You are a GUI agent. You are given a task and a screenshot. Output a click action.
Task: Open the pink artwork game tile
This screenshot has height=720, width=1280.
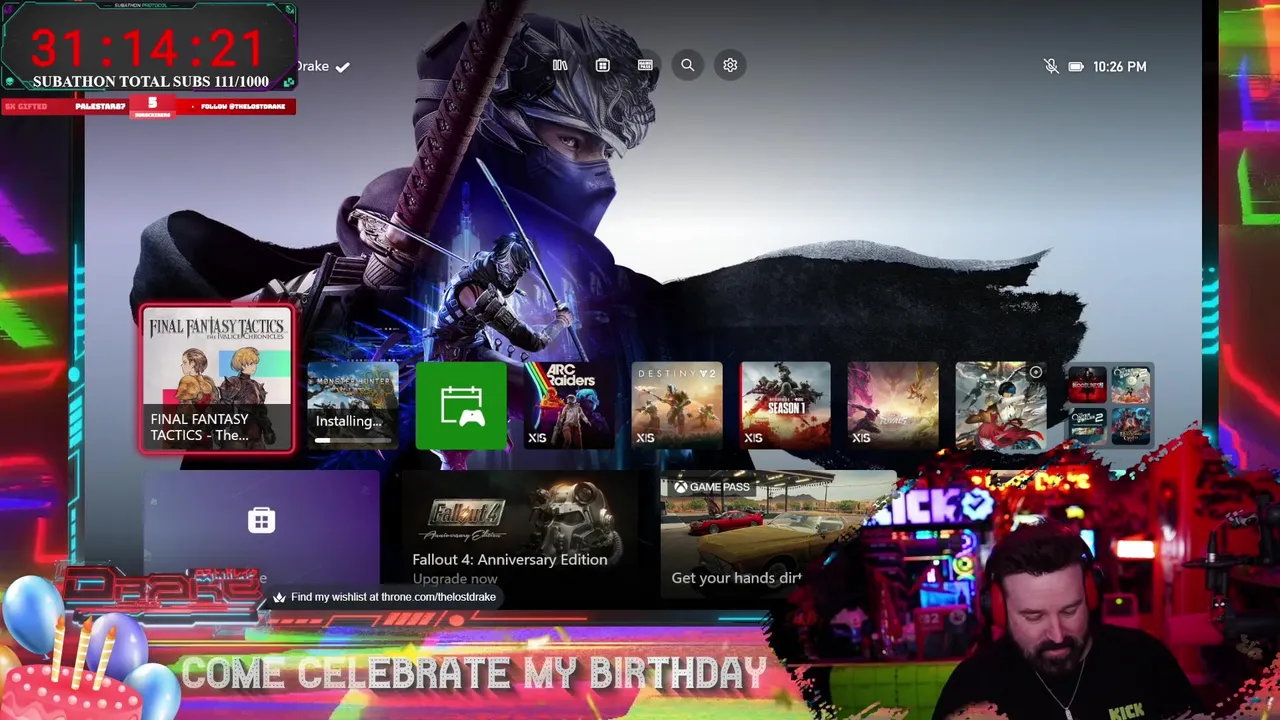(893, 405)
